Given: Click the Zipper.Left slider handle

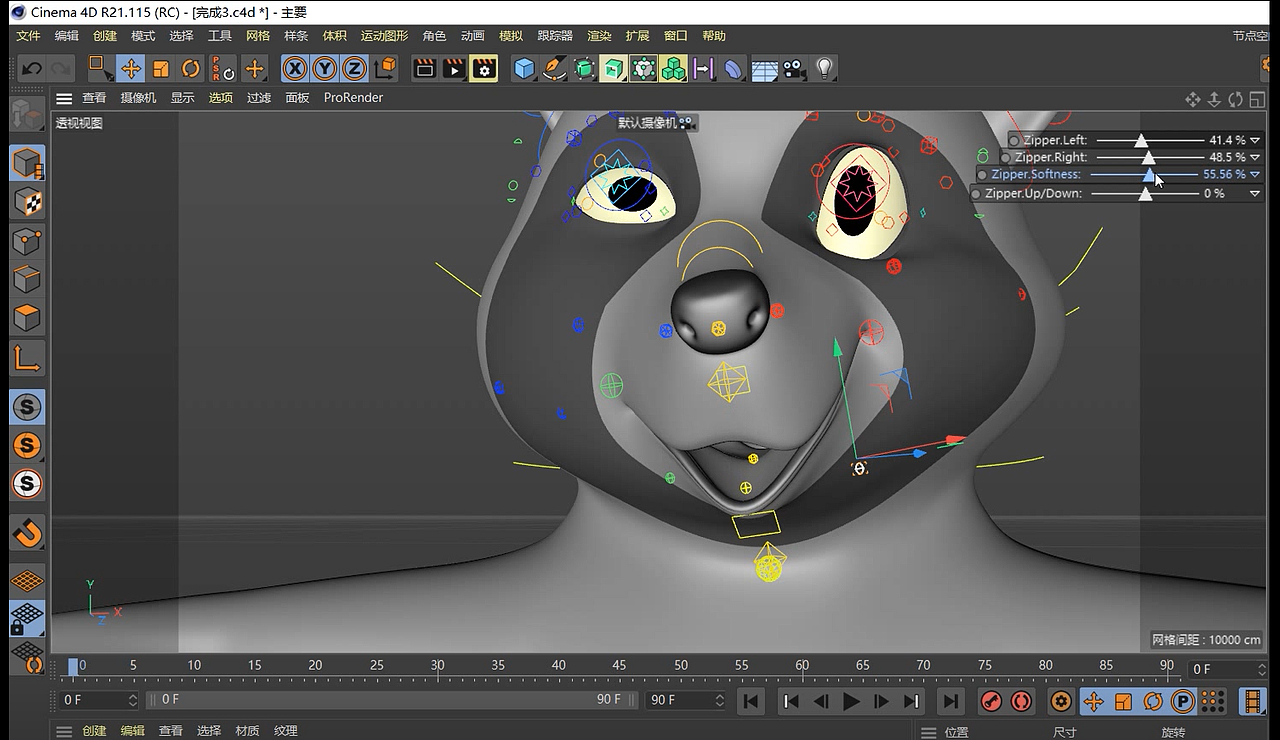Looking at the screenshot, I should point(1140,141).
